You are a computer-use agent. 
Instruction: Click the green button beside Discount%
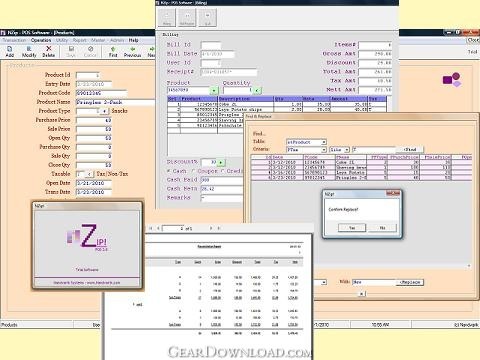point(221,162)
